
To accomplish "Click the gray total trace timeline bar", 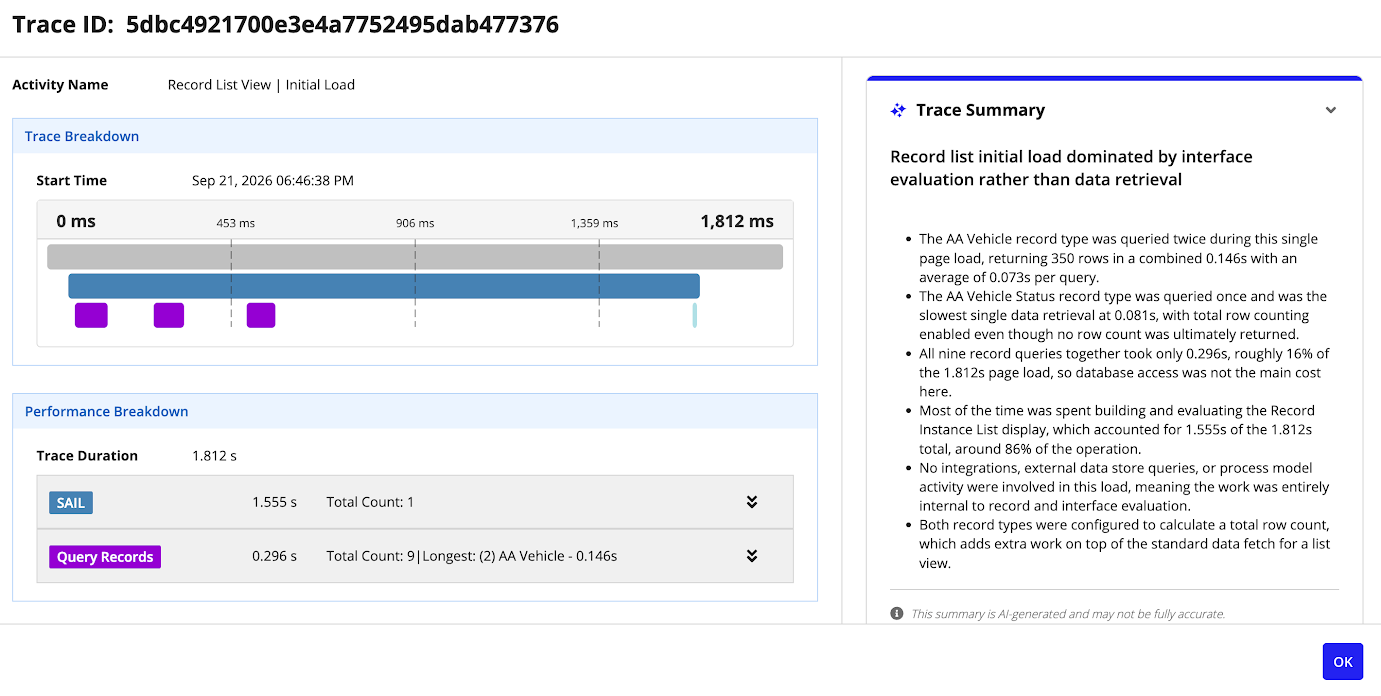I will (x=415, y=257).
